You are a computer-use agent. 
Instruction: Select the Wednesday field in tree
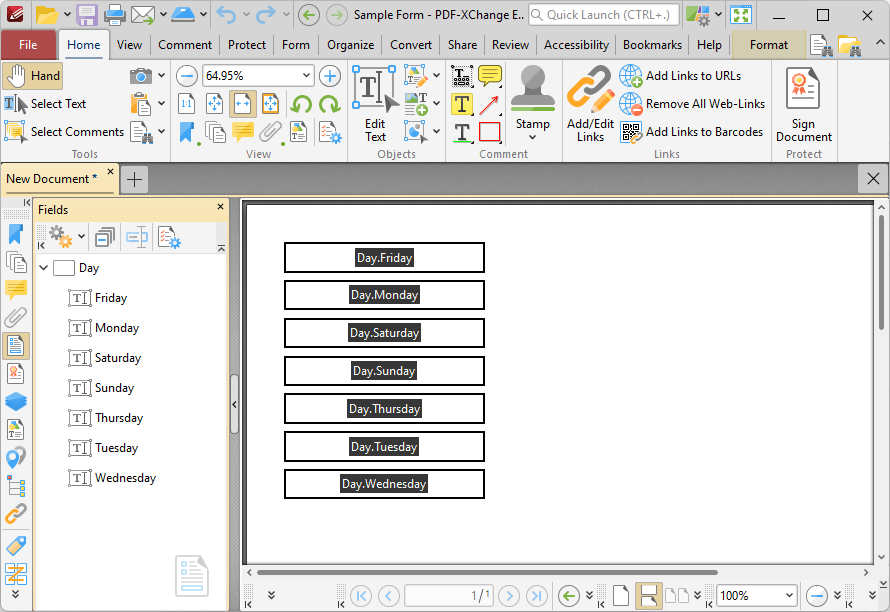[x=125, y=477]
